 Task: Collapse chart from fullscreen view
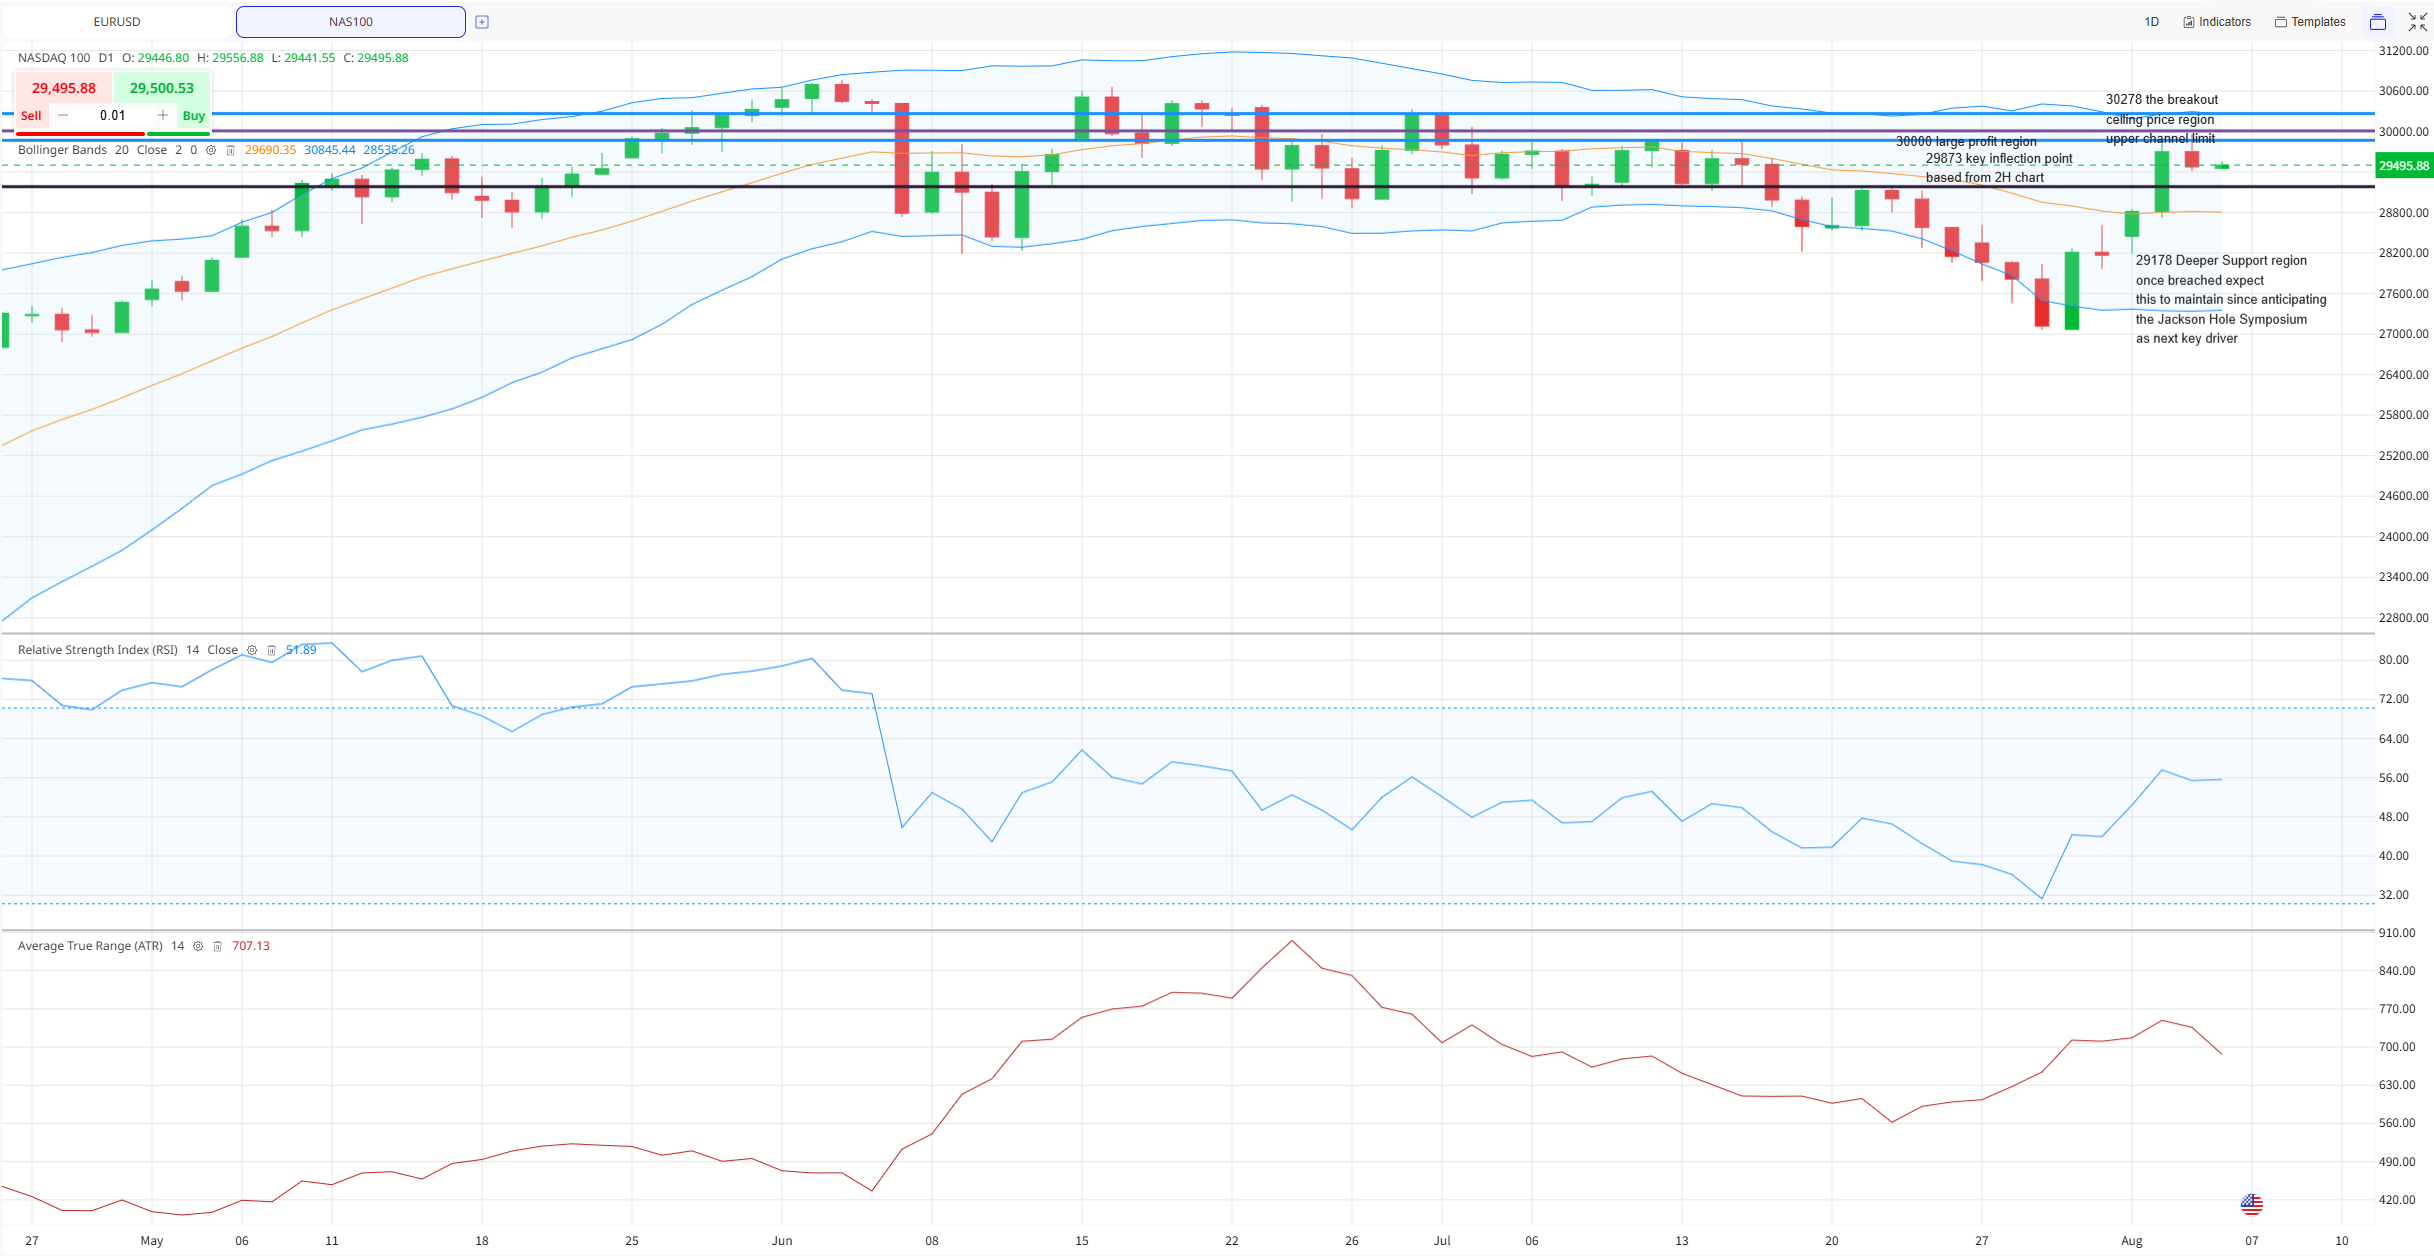(2418, 22)
